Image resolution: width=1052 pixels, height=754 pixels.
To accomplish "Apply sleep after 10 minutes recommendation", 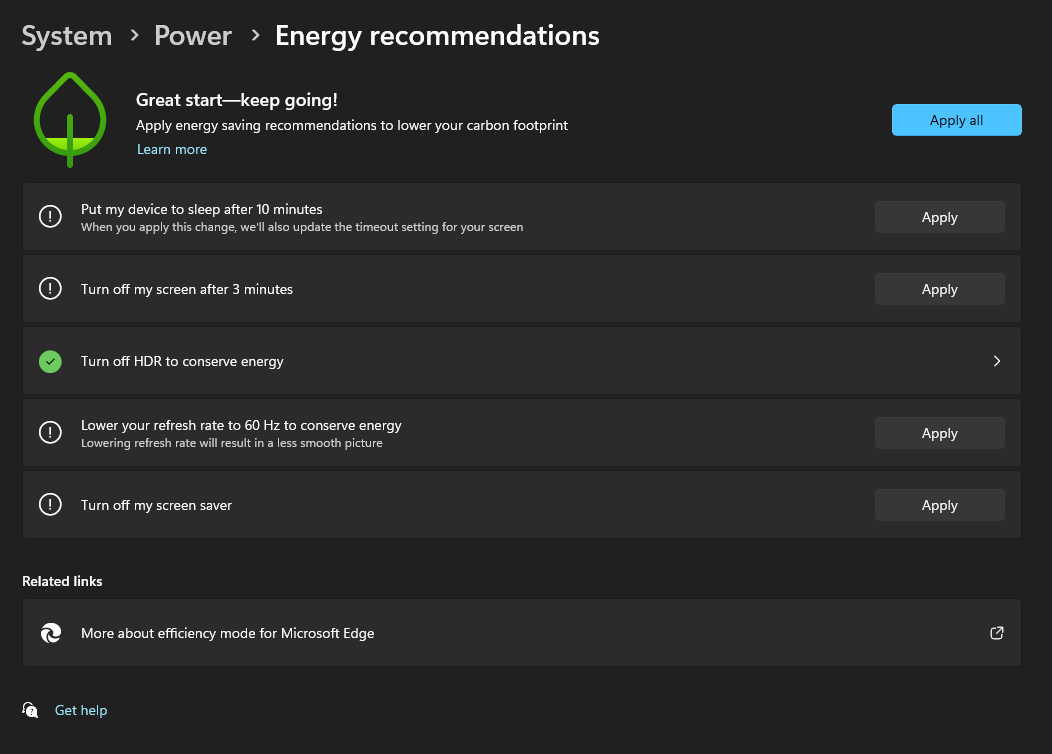I will click(x=939, y=217).
